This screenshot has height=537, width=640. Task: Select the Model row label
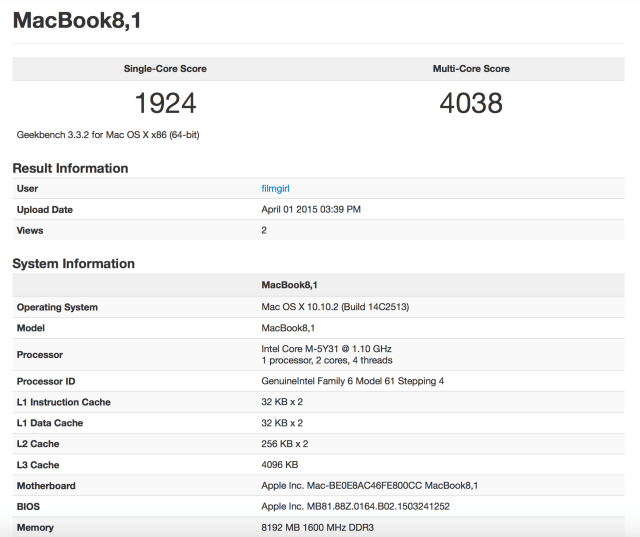[31, 328]
